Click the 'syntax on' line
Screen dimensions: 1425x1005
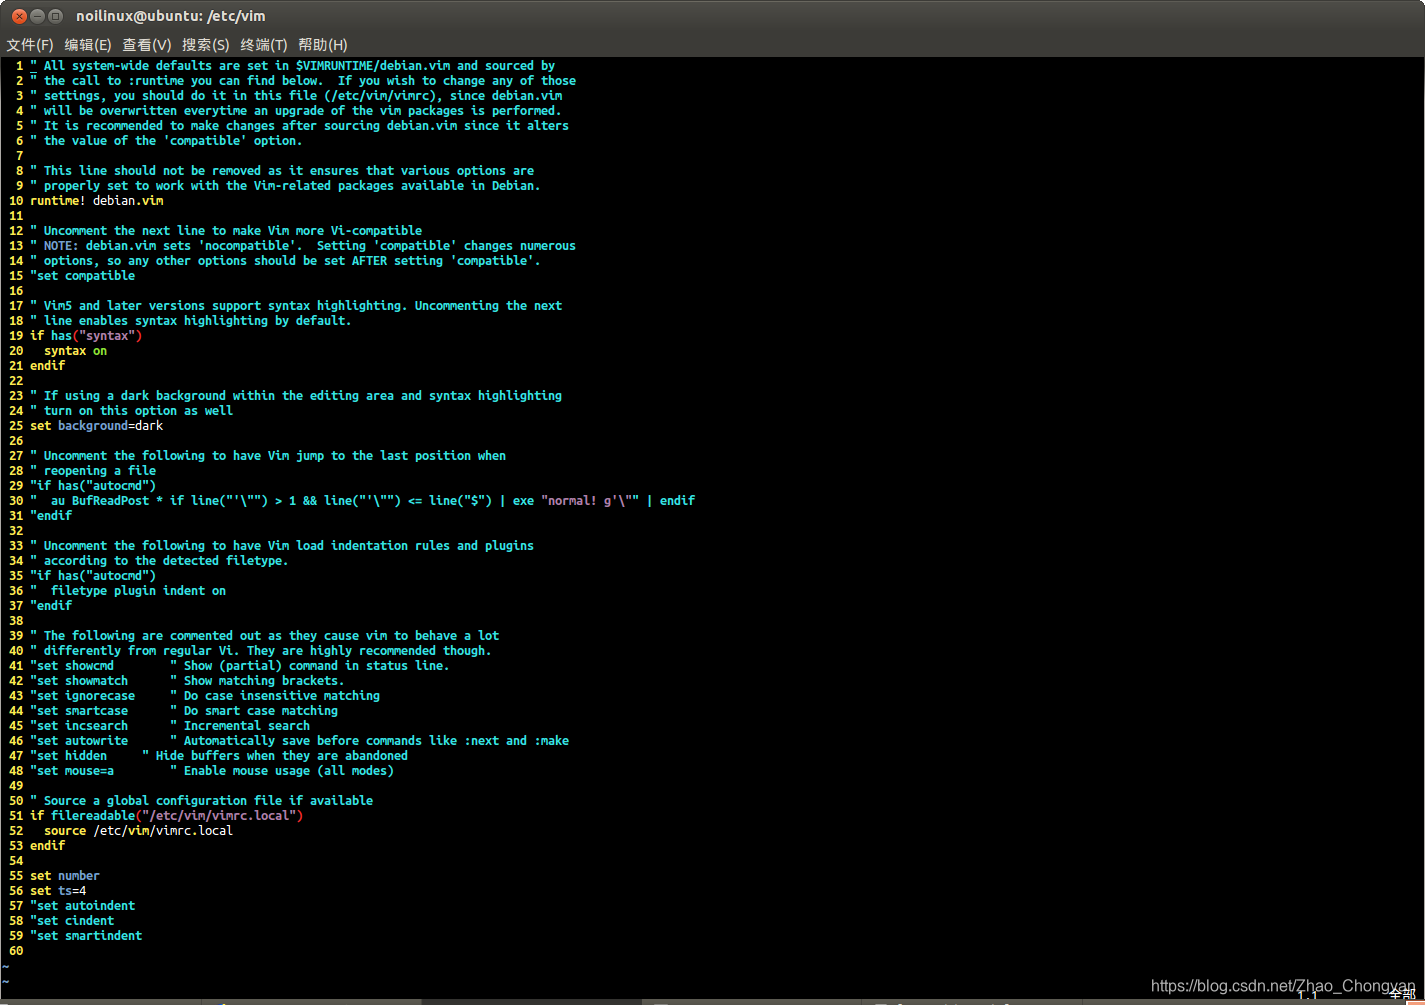pyautogui.click(x=75, y=351)
